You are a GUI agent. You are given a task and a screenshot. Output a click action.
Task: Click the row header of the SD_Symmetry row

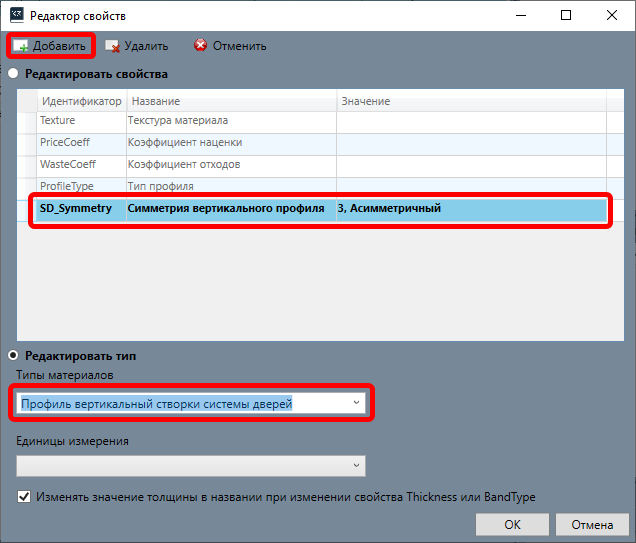coord(27,210)
